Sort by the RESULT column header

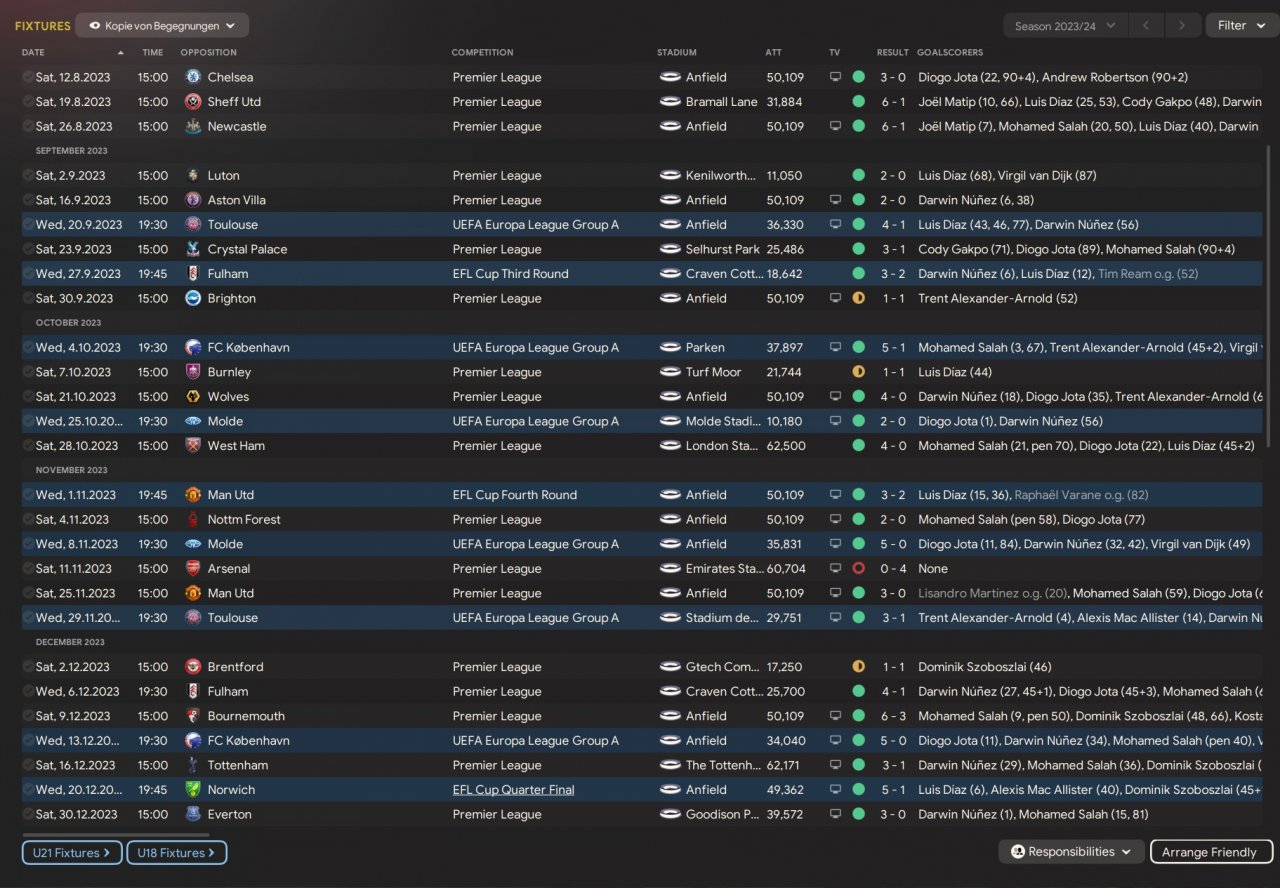click(893, 52)
